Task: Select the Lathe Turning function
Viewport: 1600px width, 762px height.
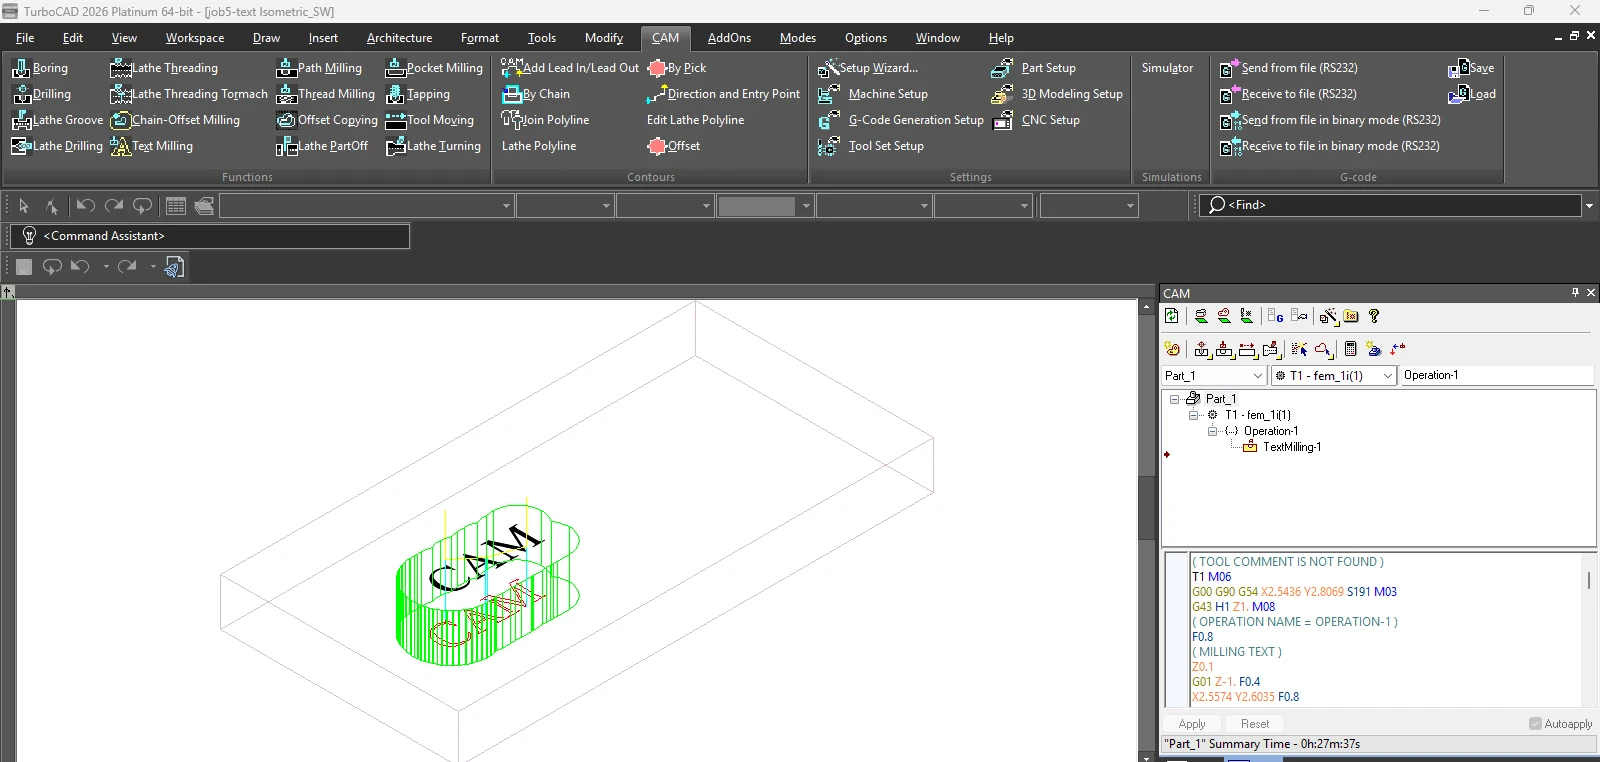Action: tap(433, 146)
